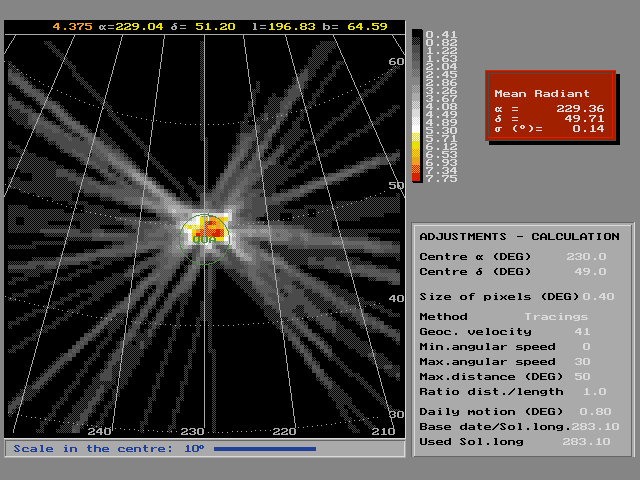Click the 220 right ascension axis label
The height and width of the screenshot is (480, 640).
(x=284, y=431)
